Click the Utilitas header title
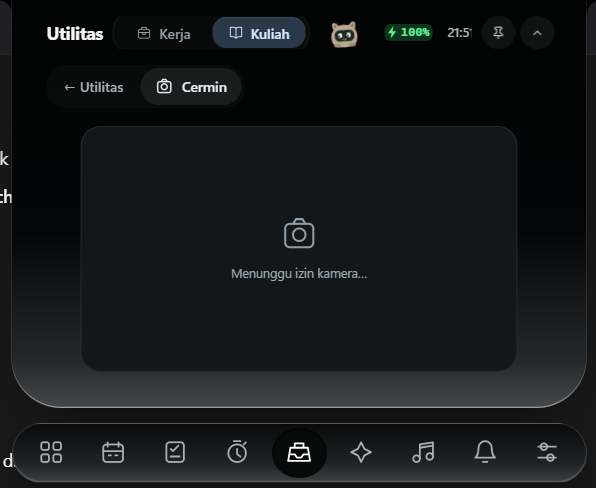The image size is (596, 488). 75,34
